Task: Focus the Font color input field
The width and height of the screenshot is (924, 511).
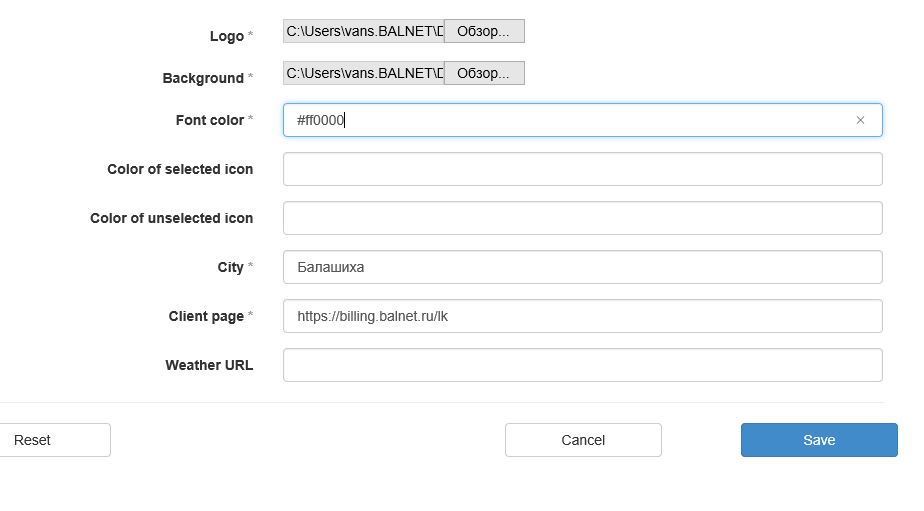Action: 583,120
